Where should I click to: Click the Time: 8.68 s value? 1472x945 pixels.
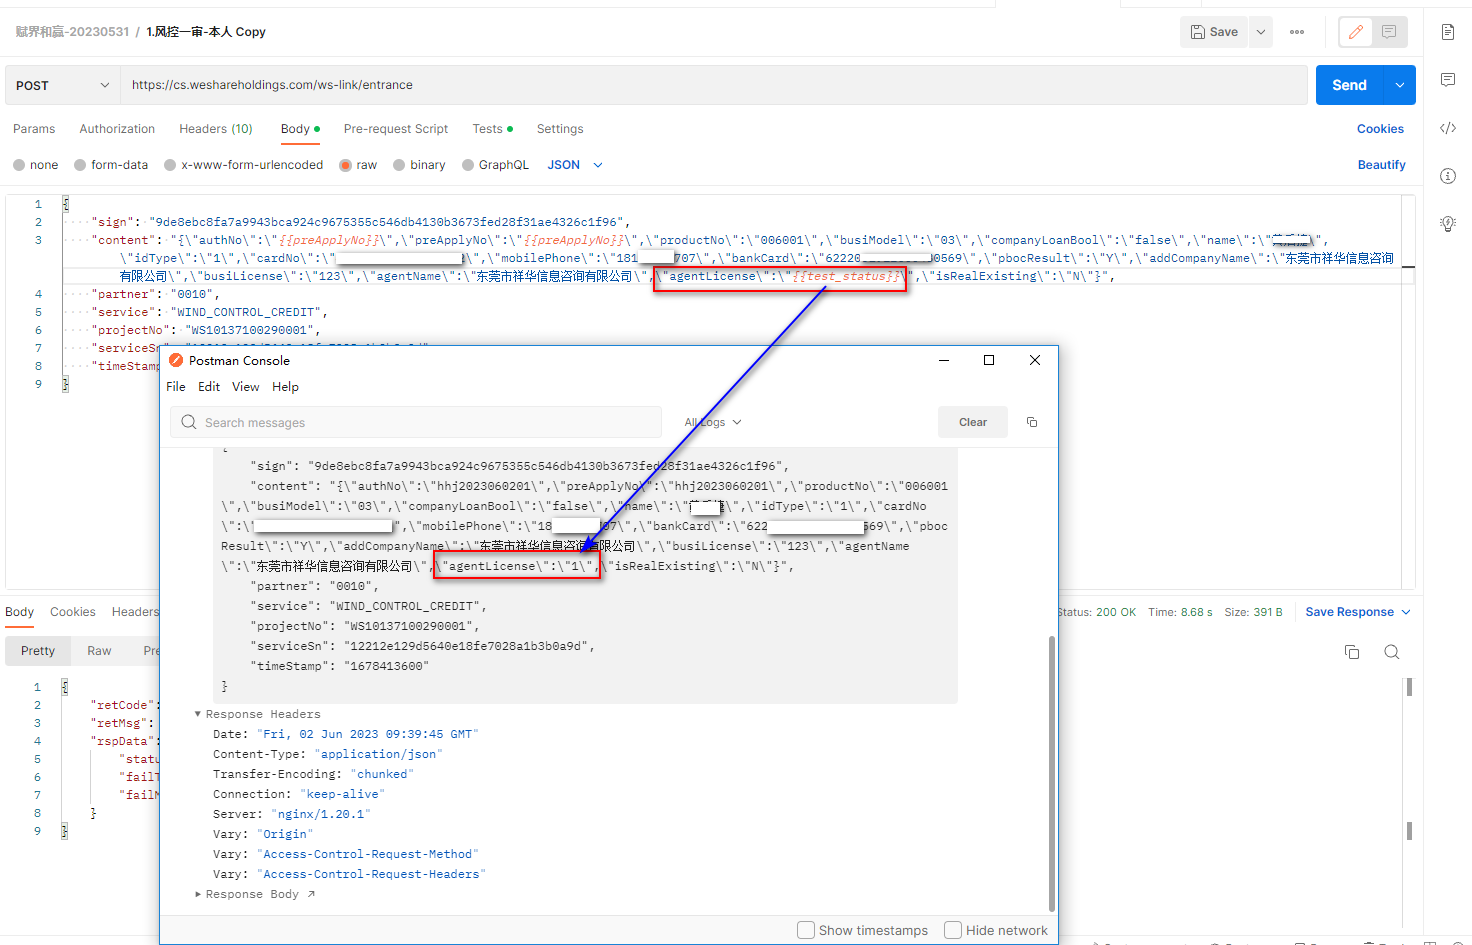tap(1180, 612)
